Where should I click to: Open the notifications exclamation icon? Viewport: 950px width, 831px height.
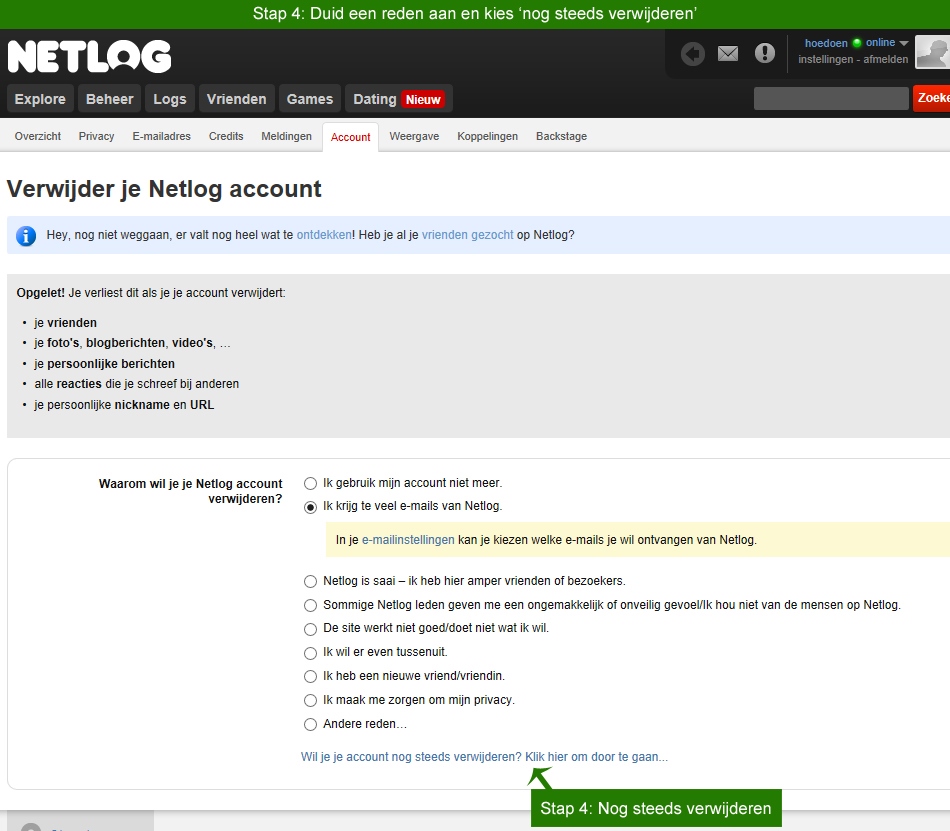click(x=765, y=53)
